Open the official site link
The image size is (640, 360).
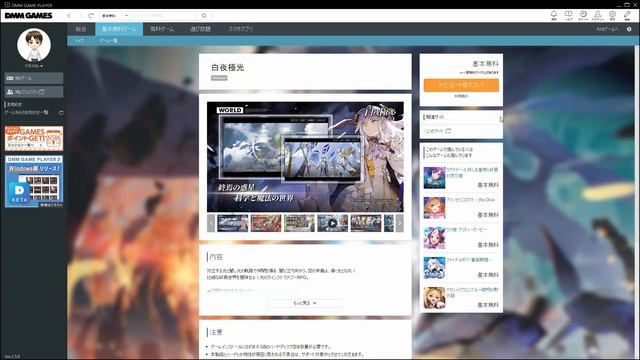(x=438, y=131)
